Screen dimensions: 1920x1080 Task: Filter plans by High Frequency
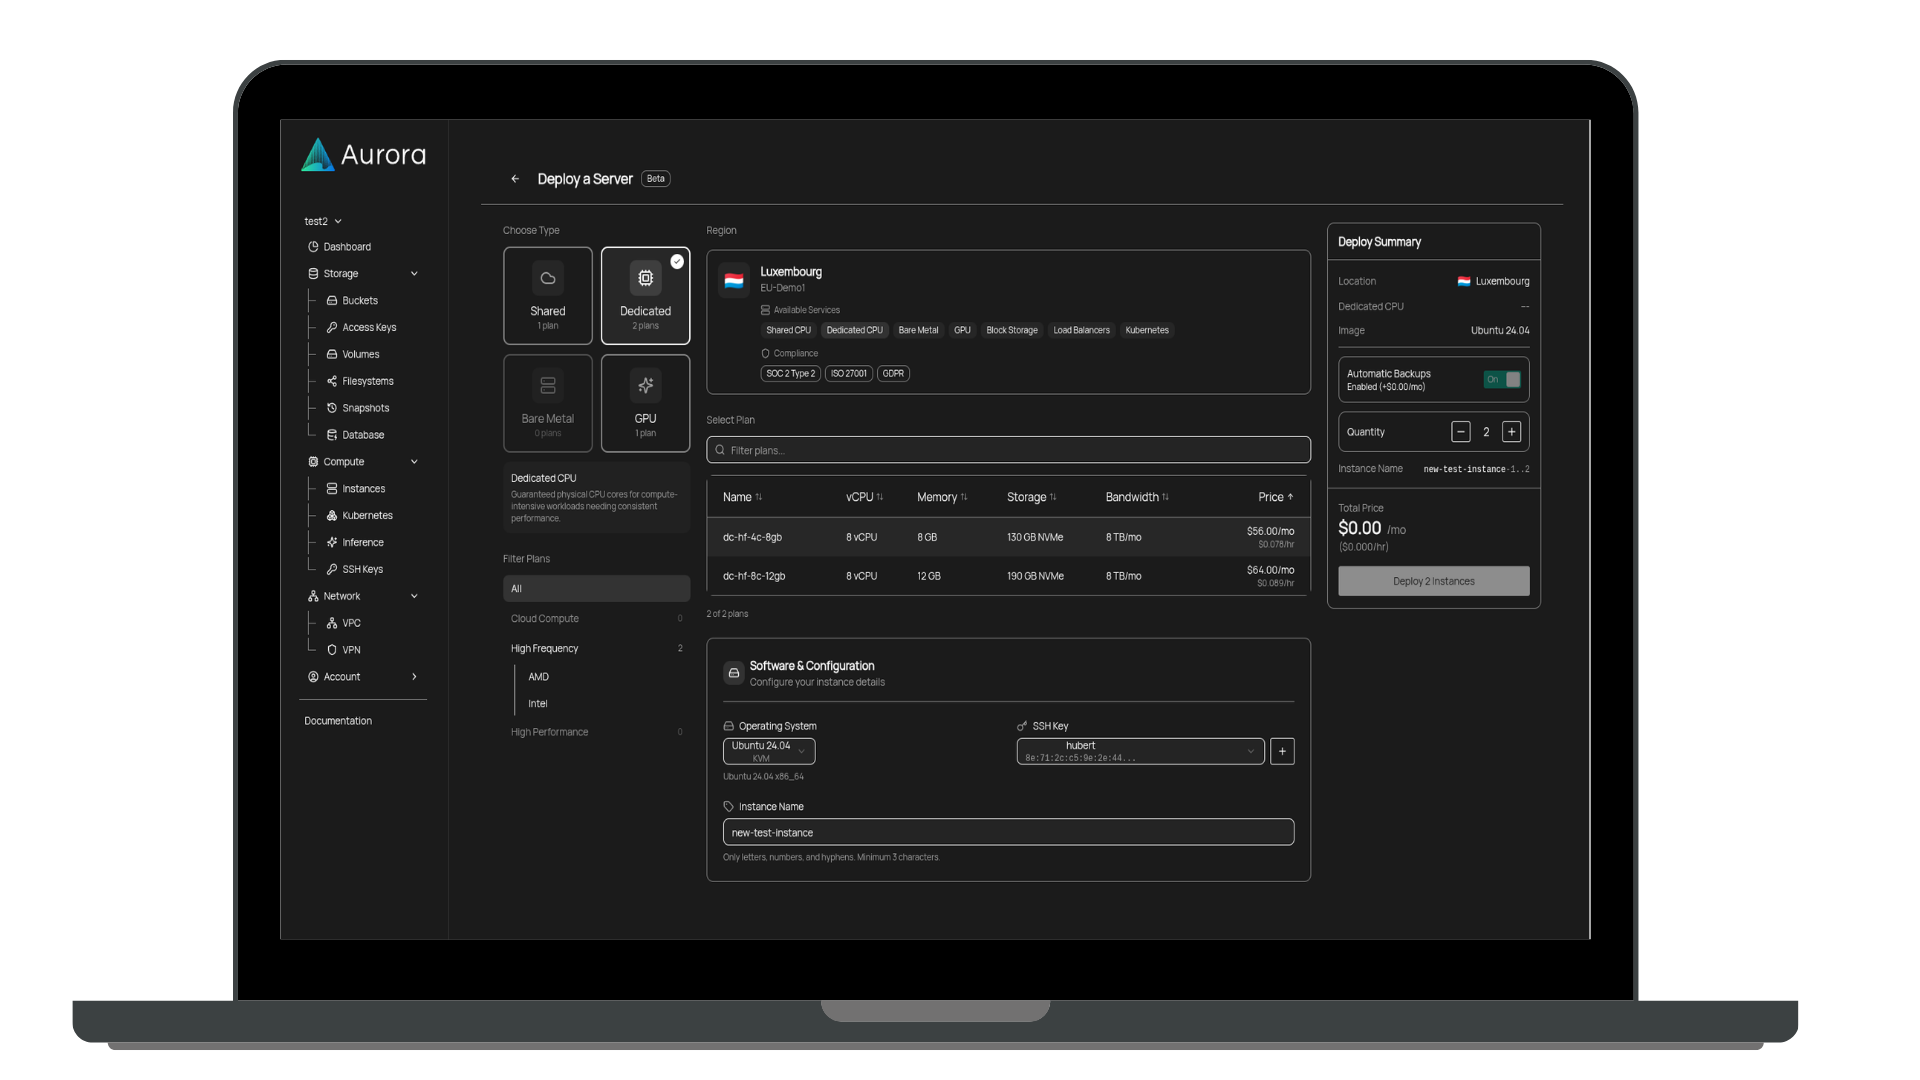tap(545, 649)
